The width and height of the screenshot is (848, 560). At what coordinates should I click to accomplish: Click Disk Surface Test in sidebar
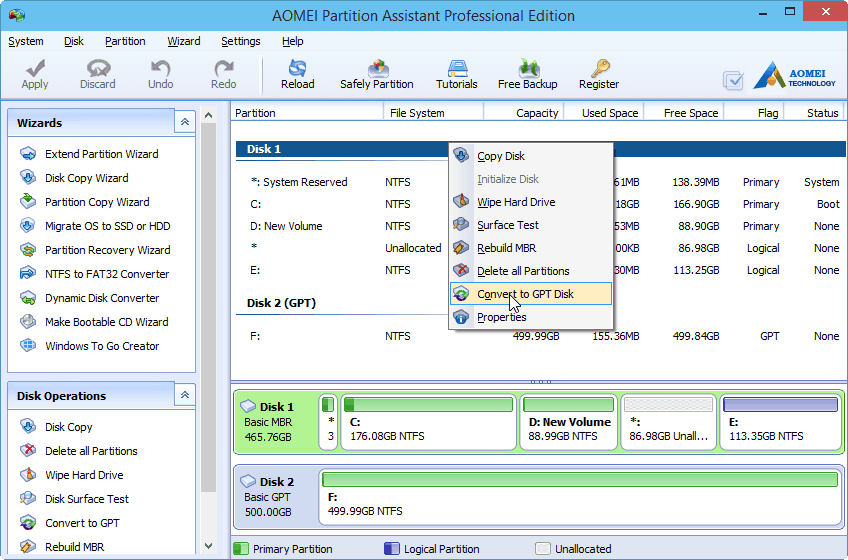[87, 499]
